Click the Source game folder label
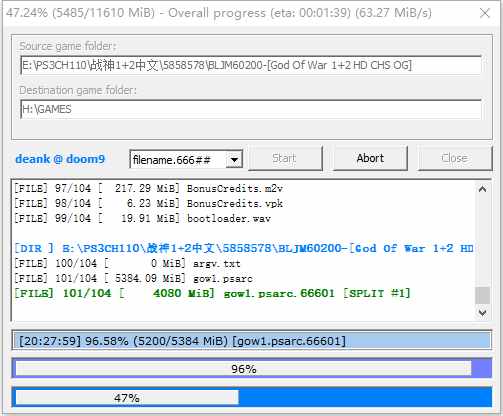 (x=67, y=46)
